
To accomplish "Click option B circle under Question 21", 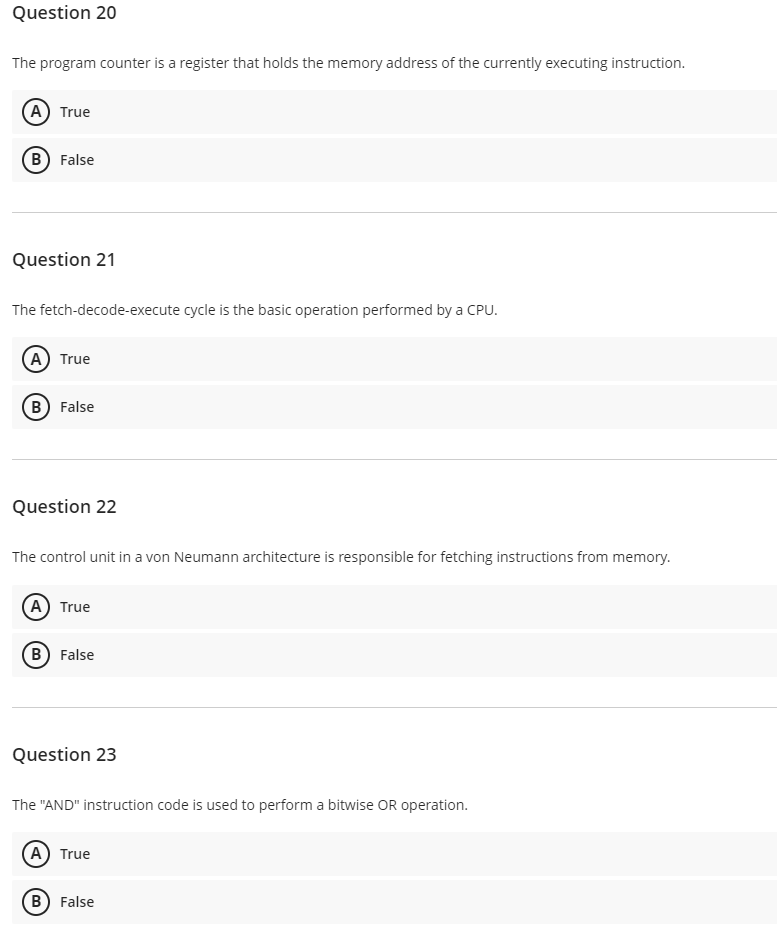I will pyautogui.click(x=36, y=407).
